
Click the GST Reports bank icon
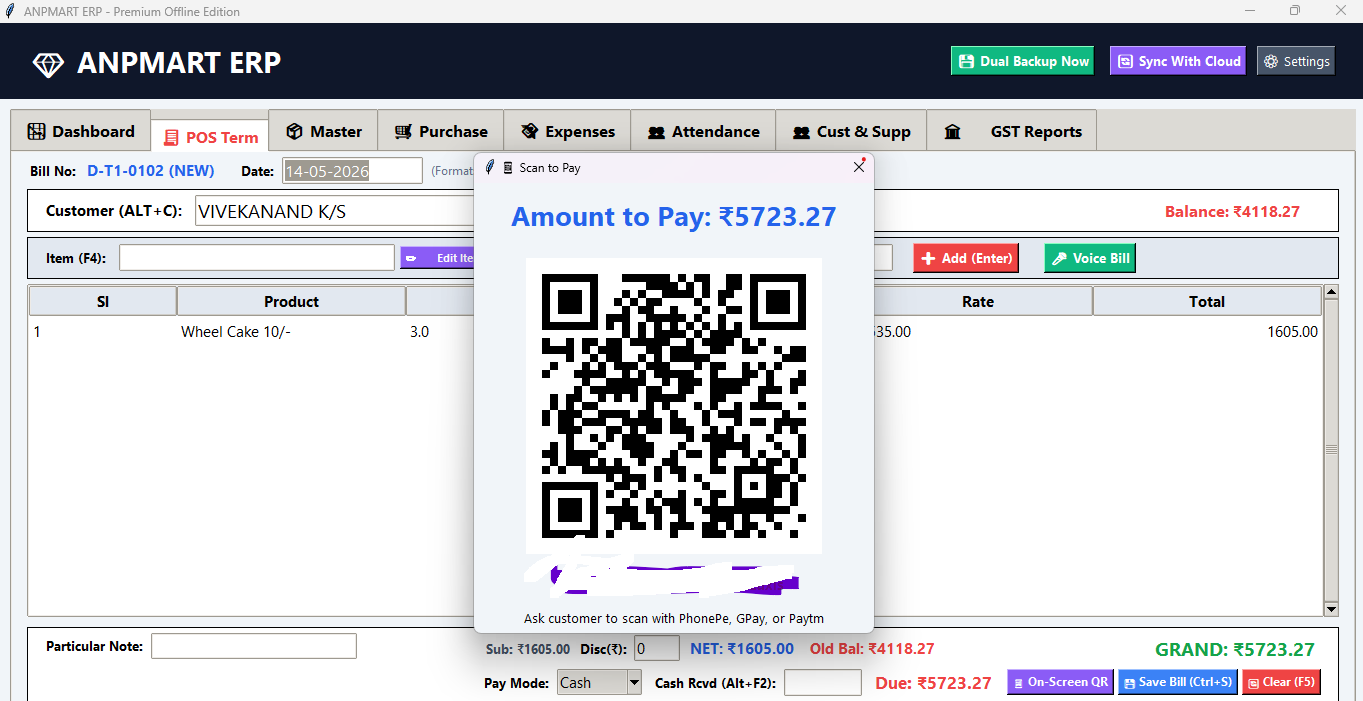coord(952,132)
